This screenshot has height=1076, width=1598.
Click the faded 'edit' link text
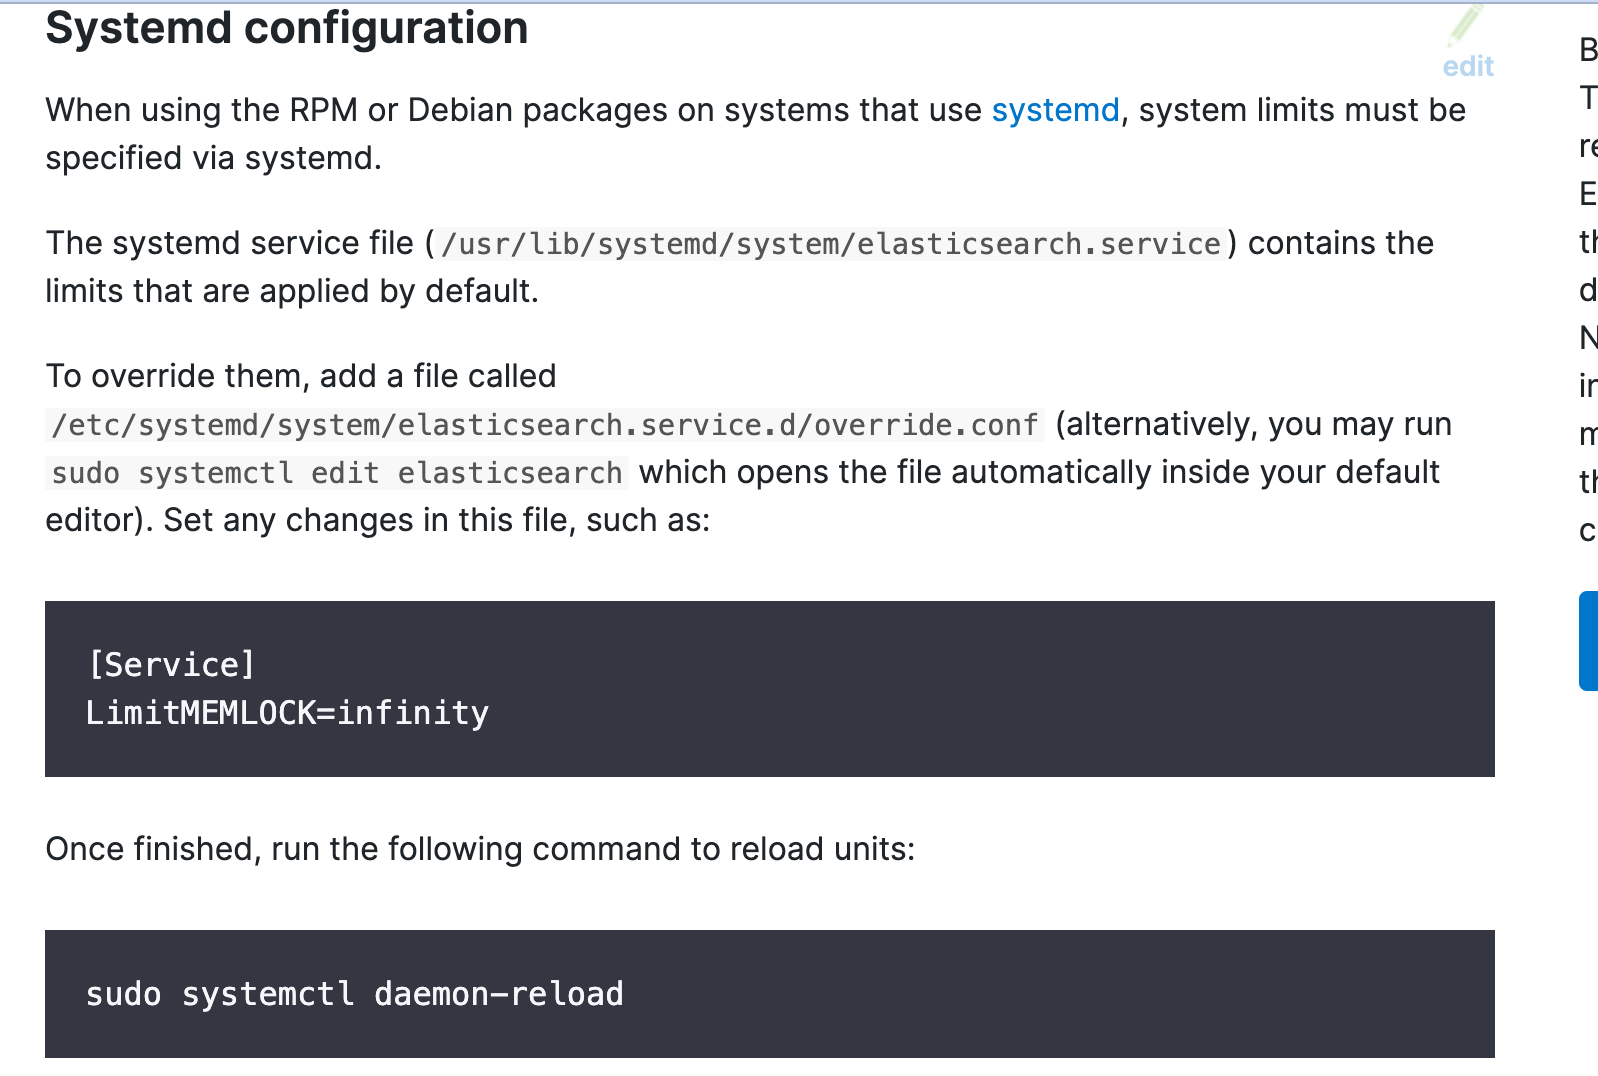click(1467, 66)
